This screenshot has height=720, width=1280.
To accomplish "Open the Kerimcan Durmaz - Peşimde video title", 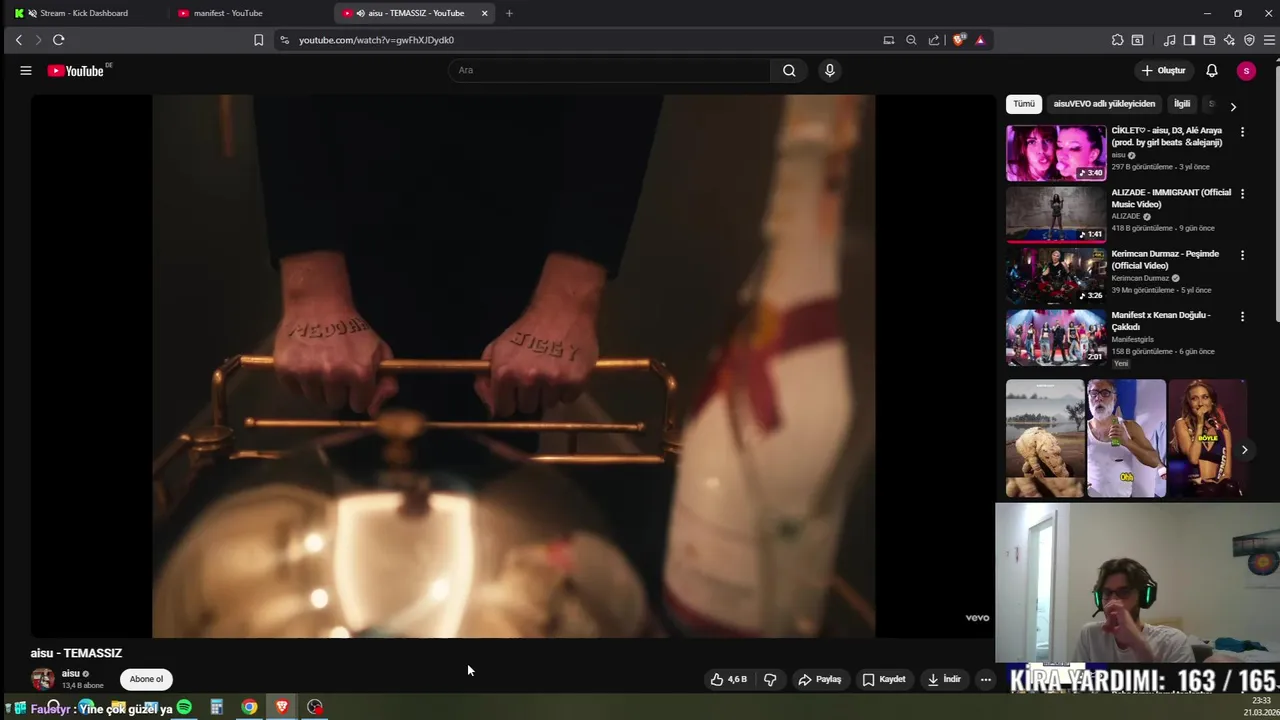I will coord(1165,260).
